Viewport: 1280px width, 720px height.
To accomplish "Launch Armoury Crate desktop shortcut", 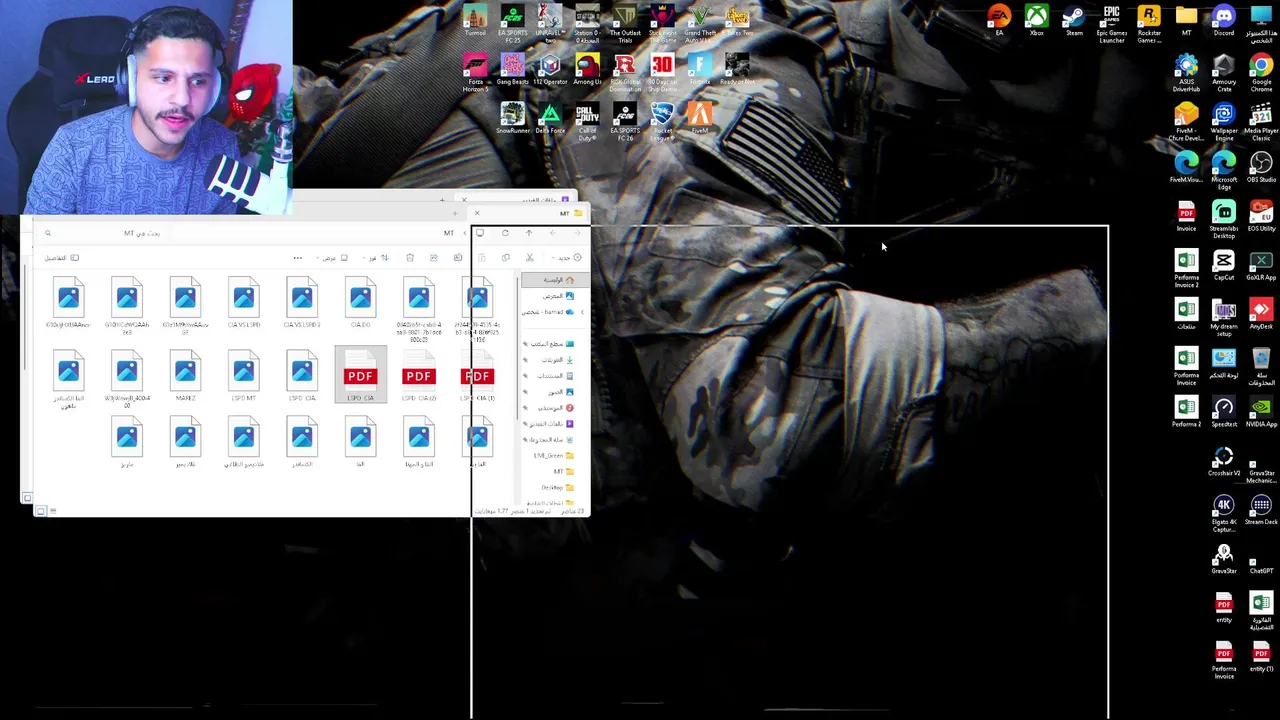I will click(x=1224, y=73).
